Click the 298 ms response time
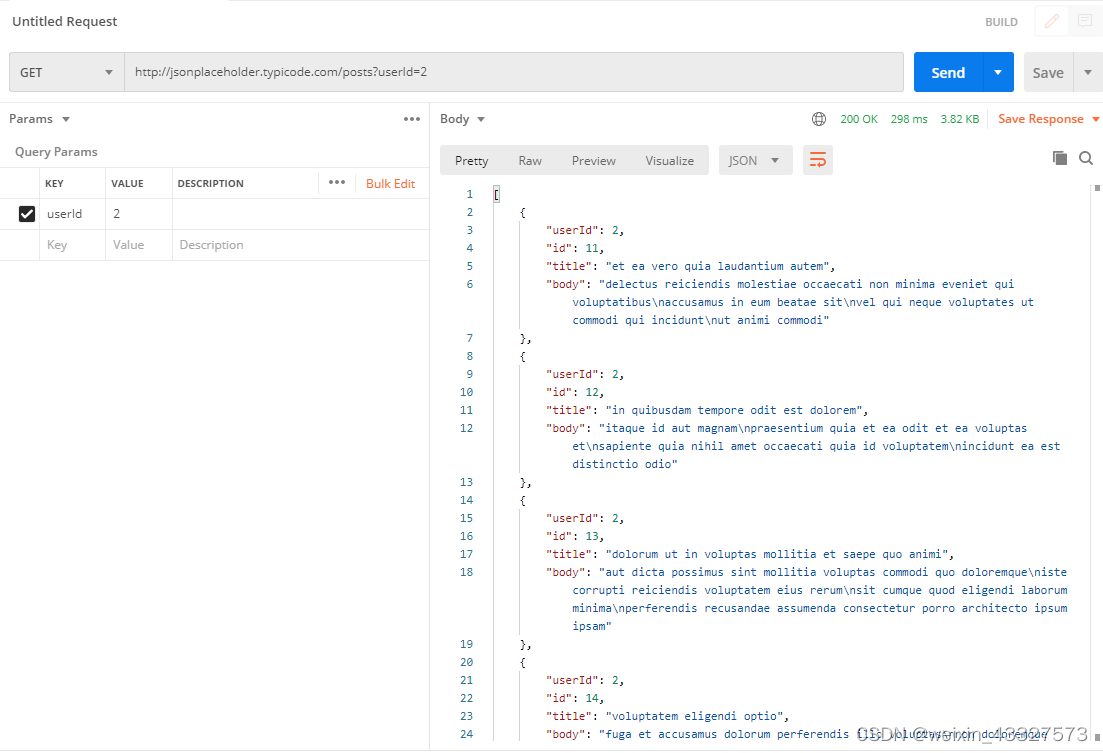1103x753 pixels. tap(909, 119)
